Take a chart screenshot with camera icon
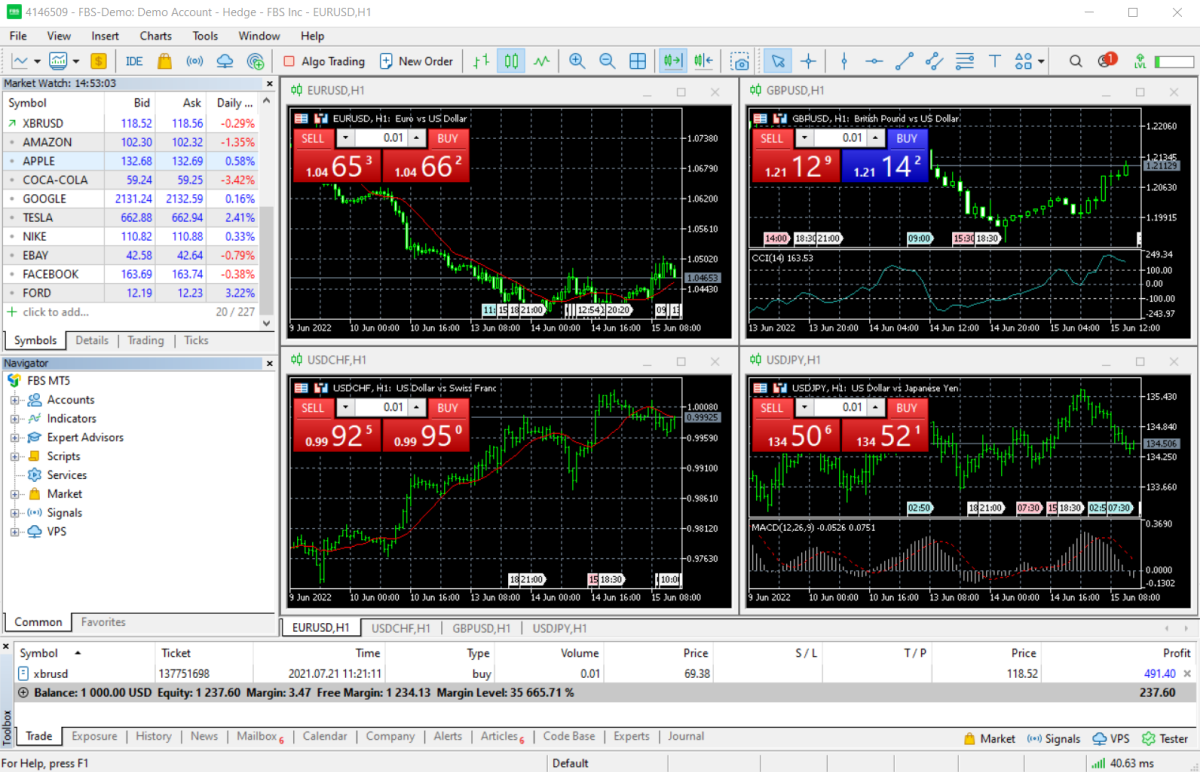 coord(740,61)
